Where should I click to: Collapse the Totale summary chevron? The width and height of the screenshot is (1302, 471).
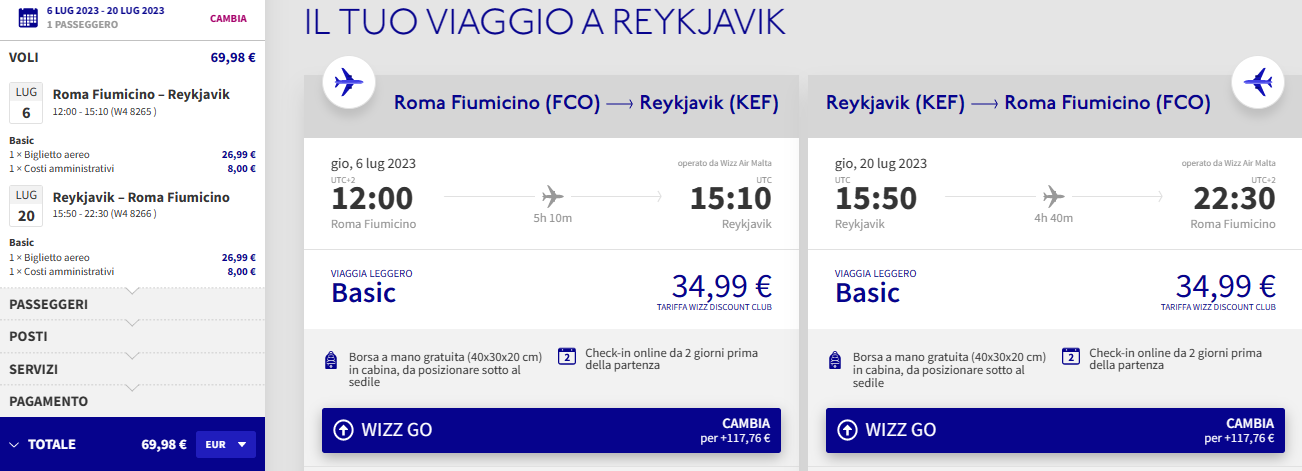(x=14, y=444)
